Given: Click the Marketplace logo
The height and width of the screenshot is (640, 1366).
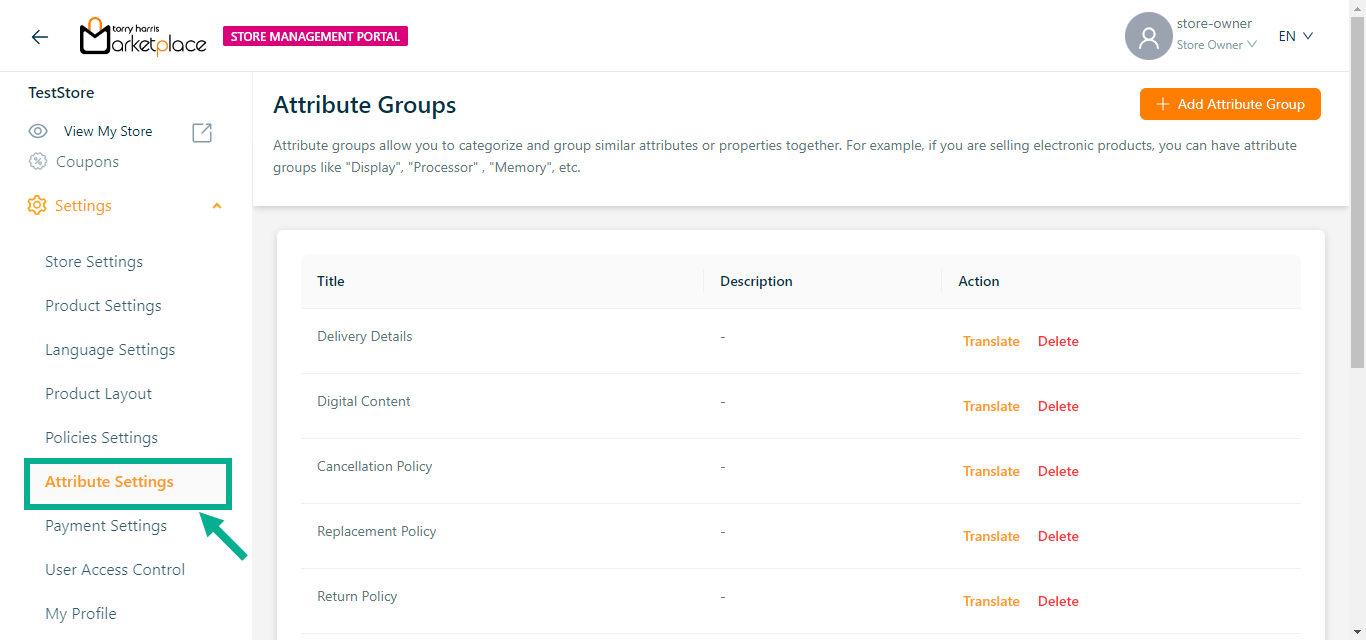Looking at the screenshot, I should click(143, 37).
